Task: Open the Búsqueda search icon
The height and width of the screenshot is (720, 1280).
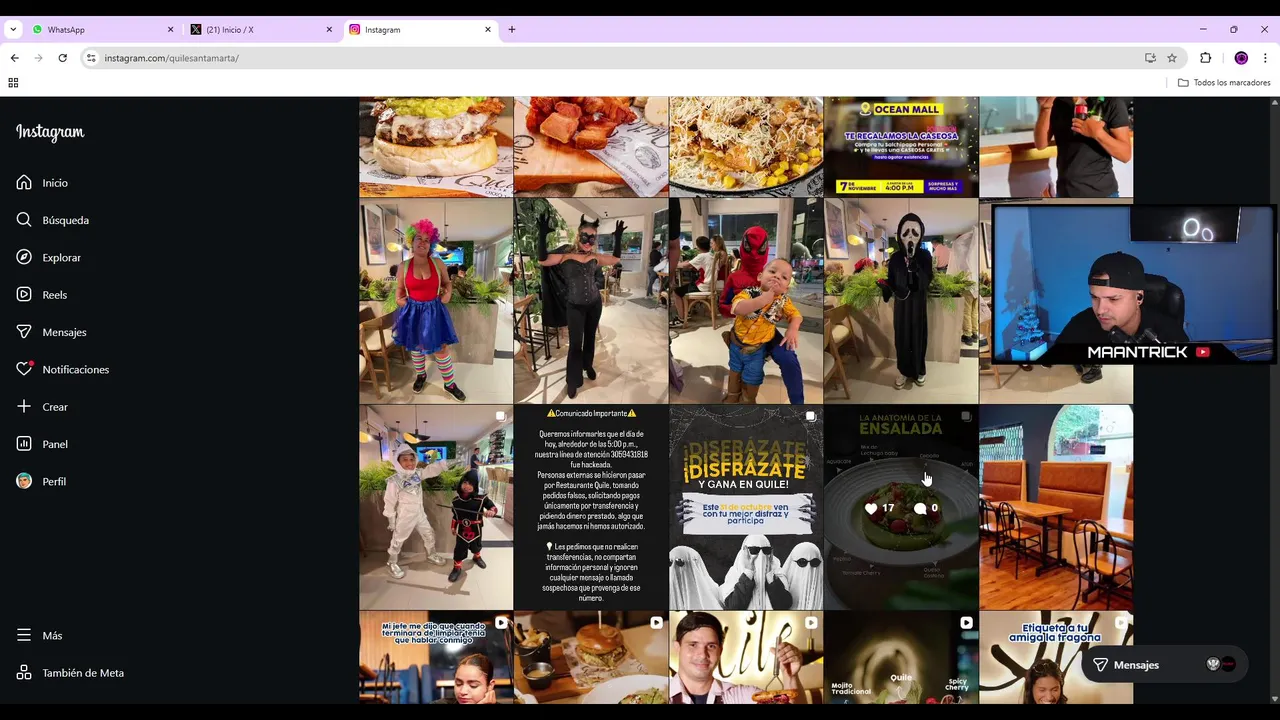Action: 24,220
